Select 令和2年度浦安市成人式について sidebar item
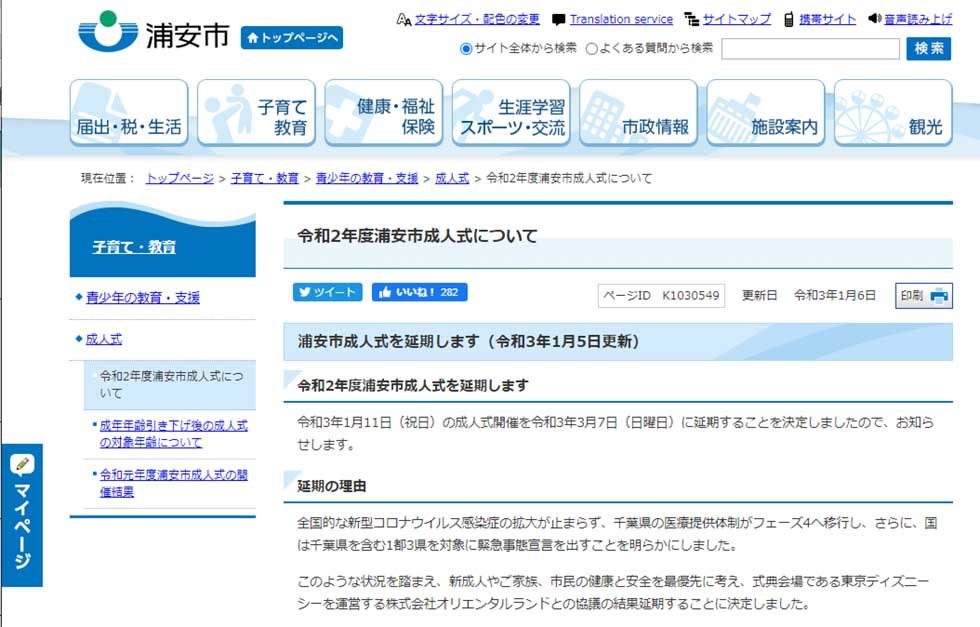This screenshot has width=980, height=627. click(170, 384)
